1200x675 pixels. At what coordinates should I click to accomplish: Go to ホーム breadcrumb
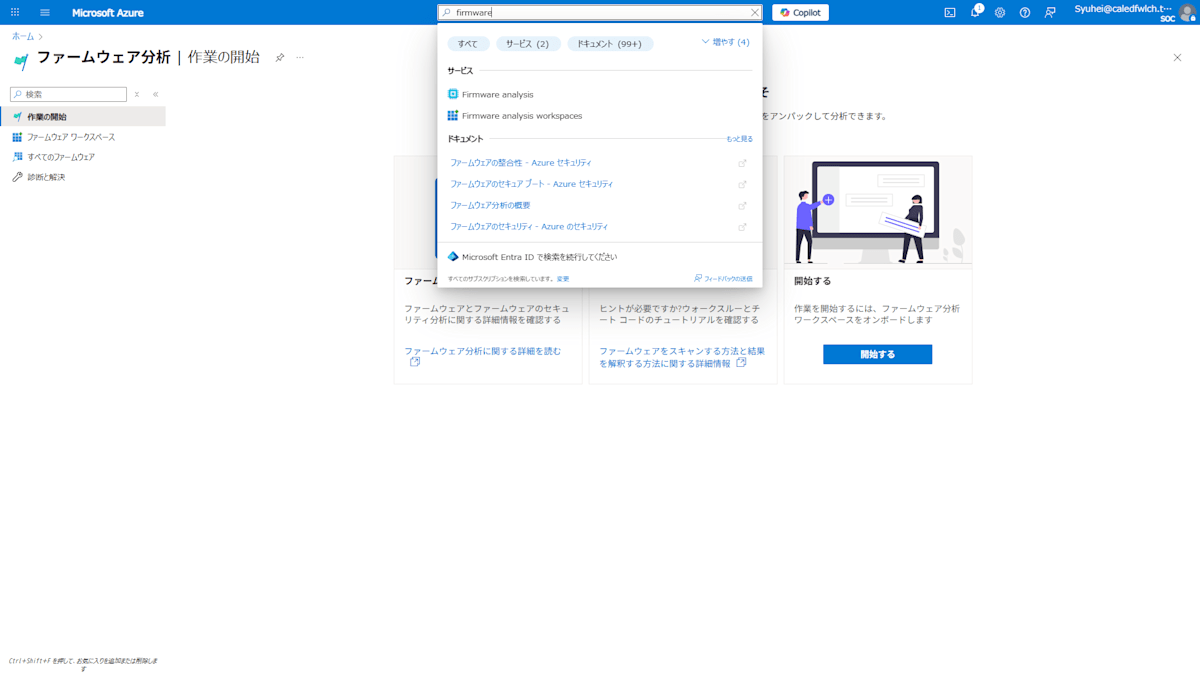pos(22,36)
